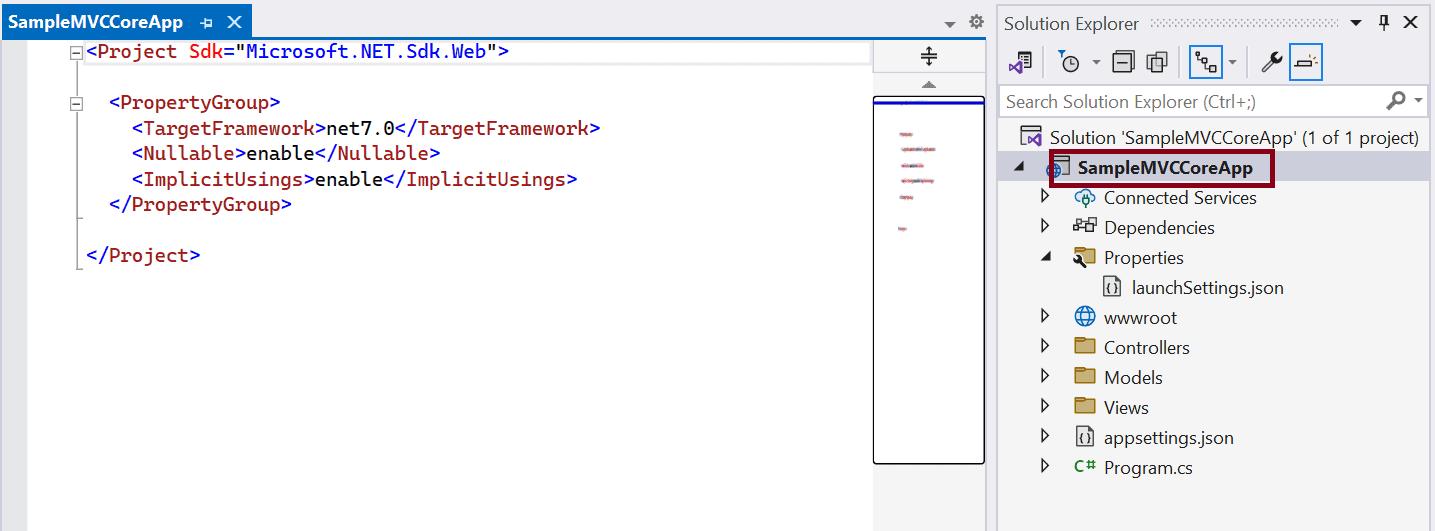Select Properties folder

click(x=1143, y=258)
